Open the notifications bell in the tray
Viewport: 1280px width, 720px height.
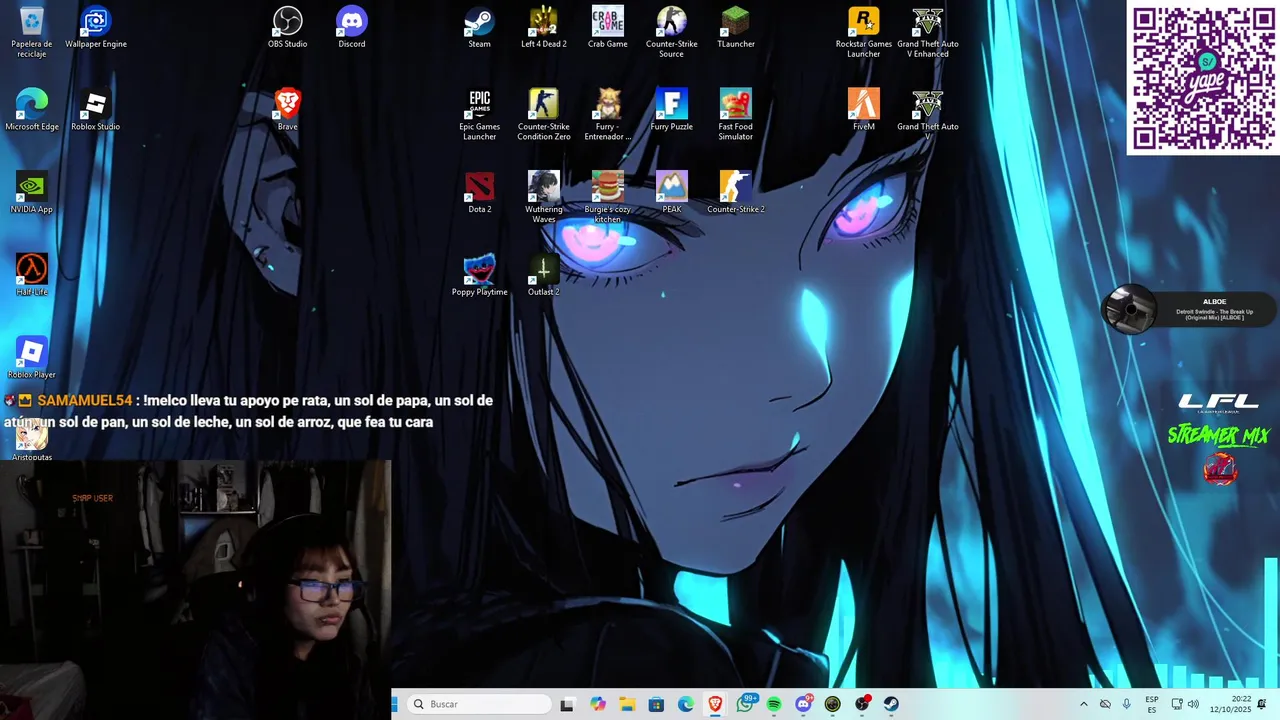[1262, 704]
